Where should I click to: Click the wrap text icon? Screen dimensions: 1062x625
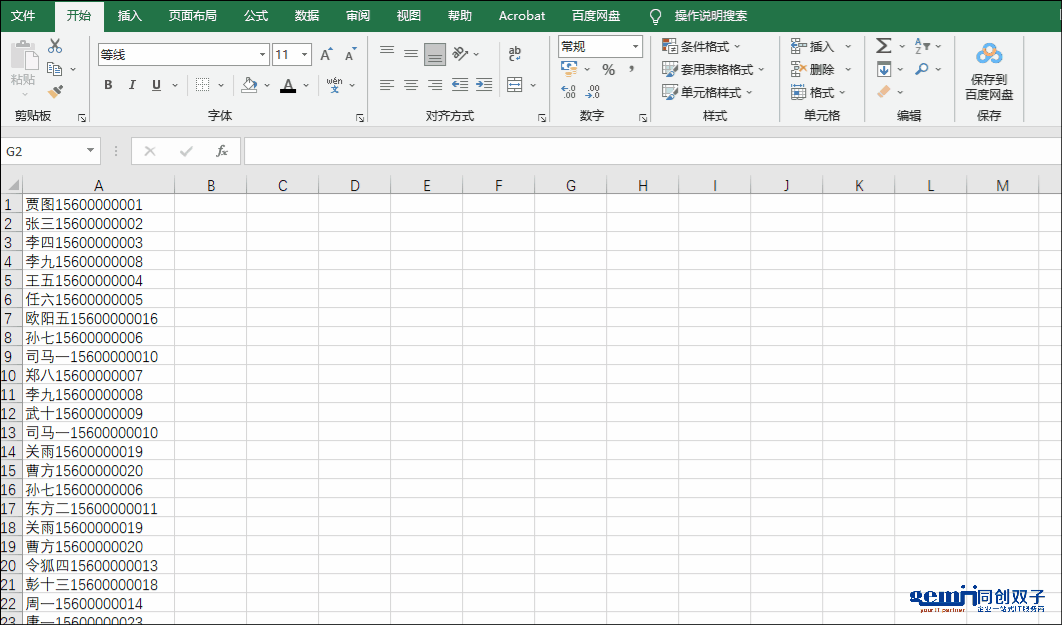point(515,54)
